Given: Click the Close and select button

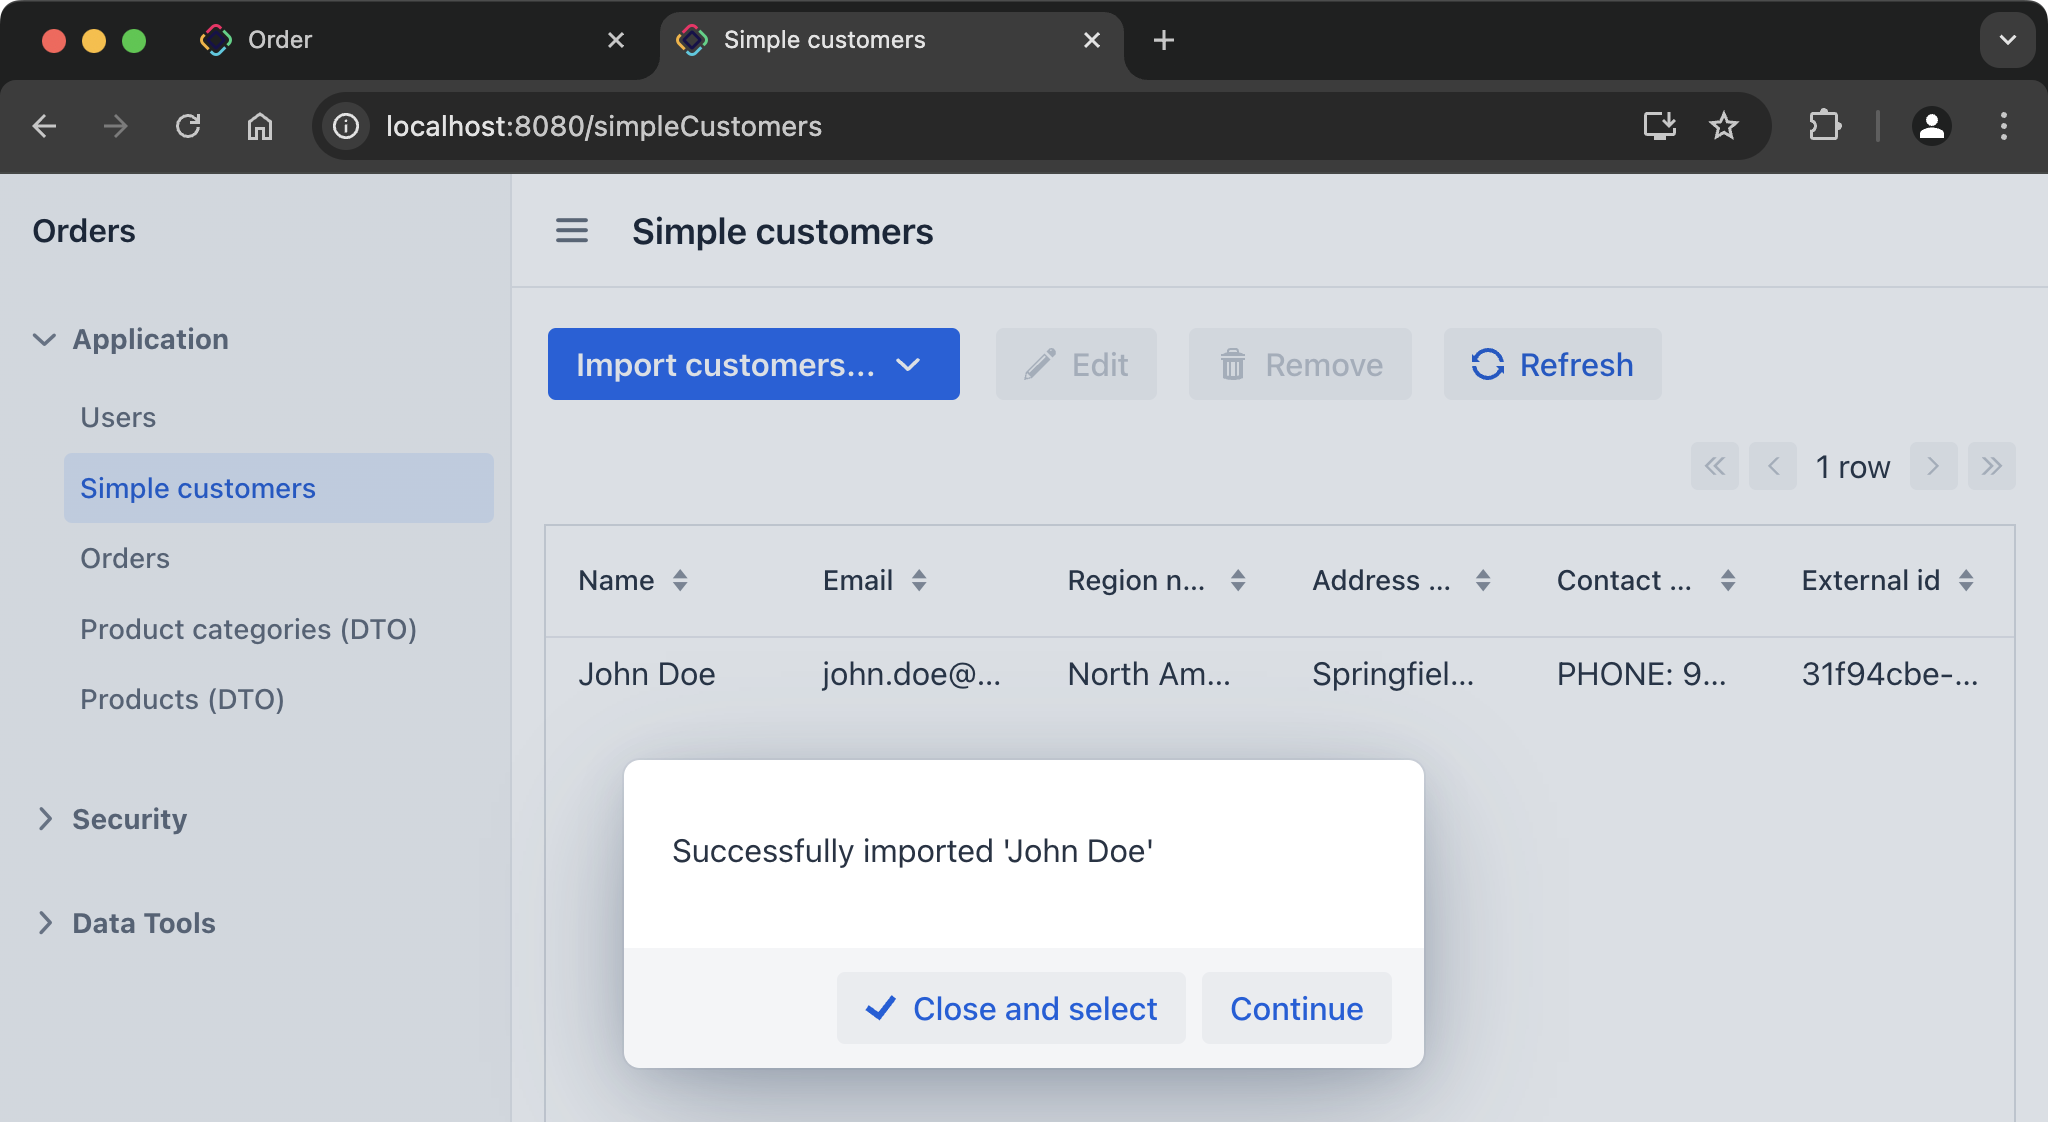Looking at the screenshot, I should click(x=1011, y=1008).
